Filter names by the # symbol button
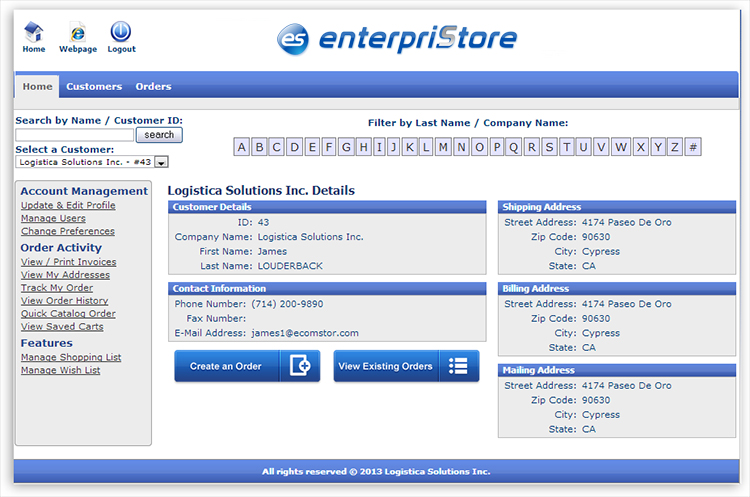This screenshot has width=750, height=497. point(693,147)
